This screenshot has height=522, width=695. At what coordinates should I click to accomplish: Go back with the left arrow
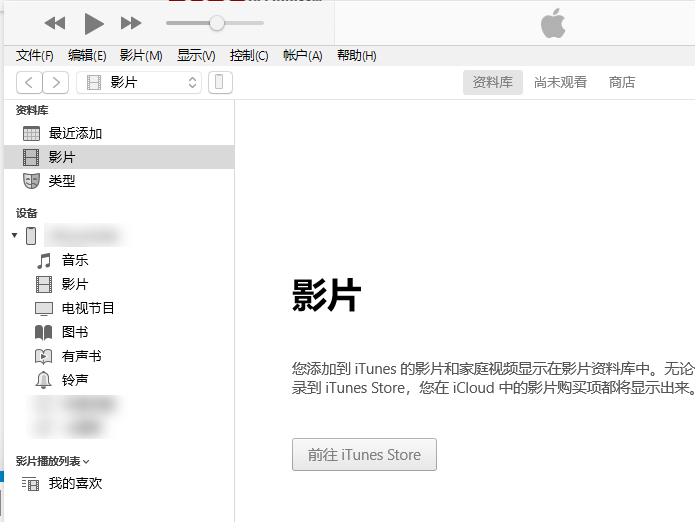click(x=31, y=83)
